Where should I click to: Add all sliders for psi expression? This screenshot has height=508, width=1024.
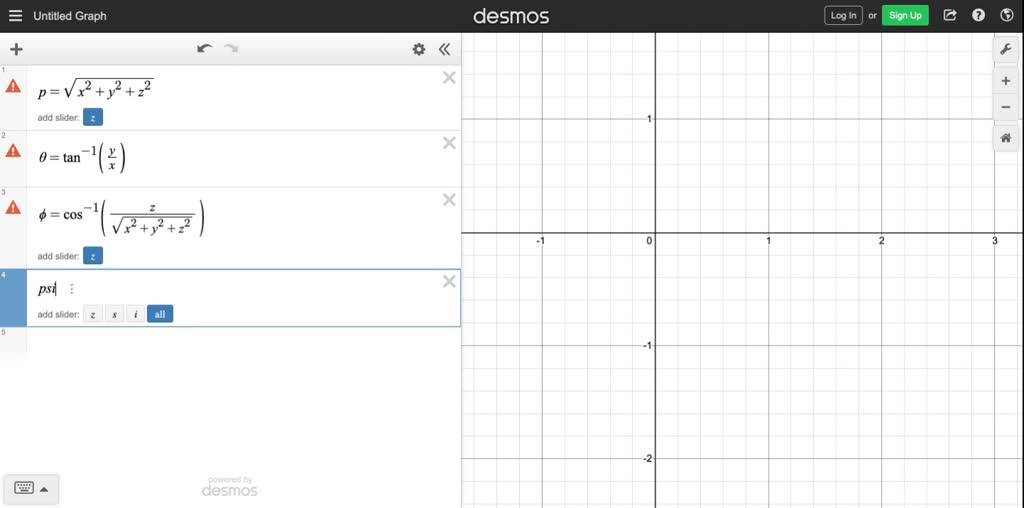(159, 314)
